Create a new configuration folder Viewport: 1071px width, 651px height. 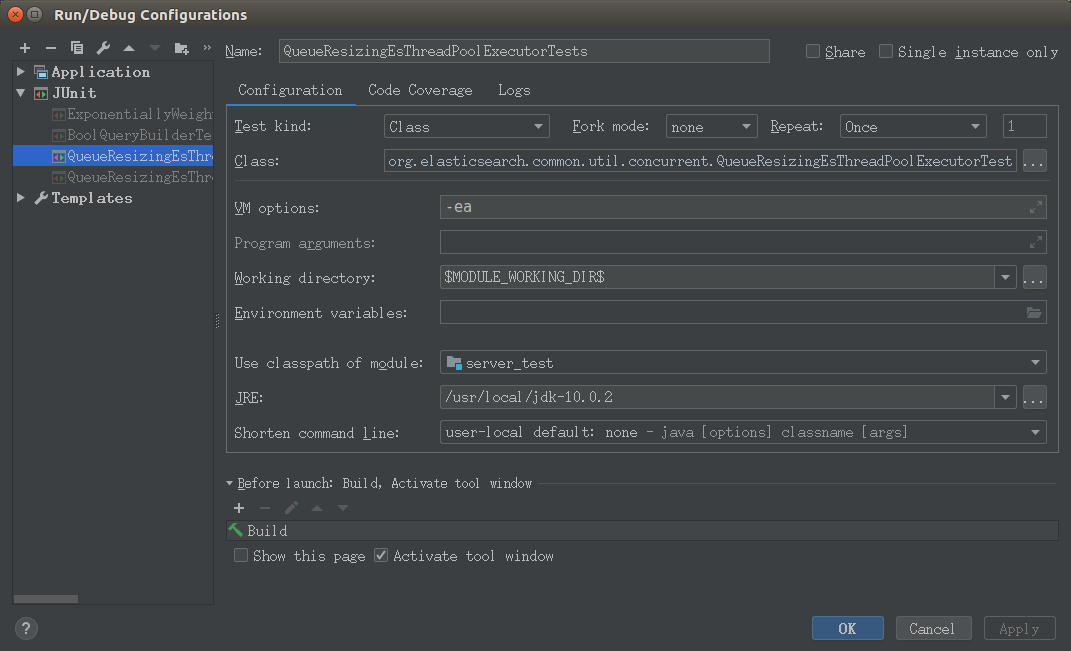tap(181, 48)
